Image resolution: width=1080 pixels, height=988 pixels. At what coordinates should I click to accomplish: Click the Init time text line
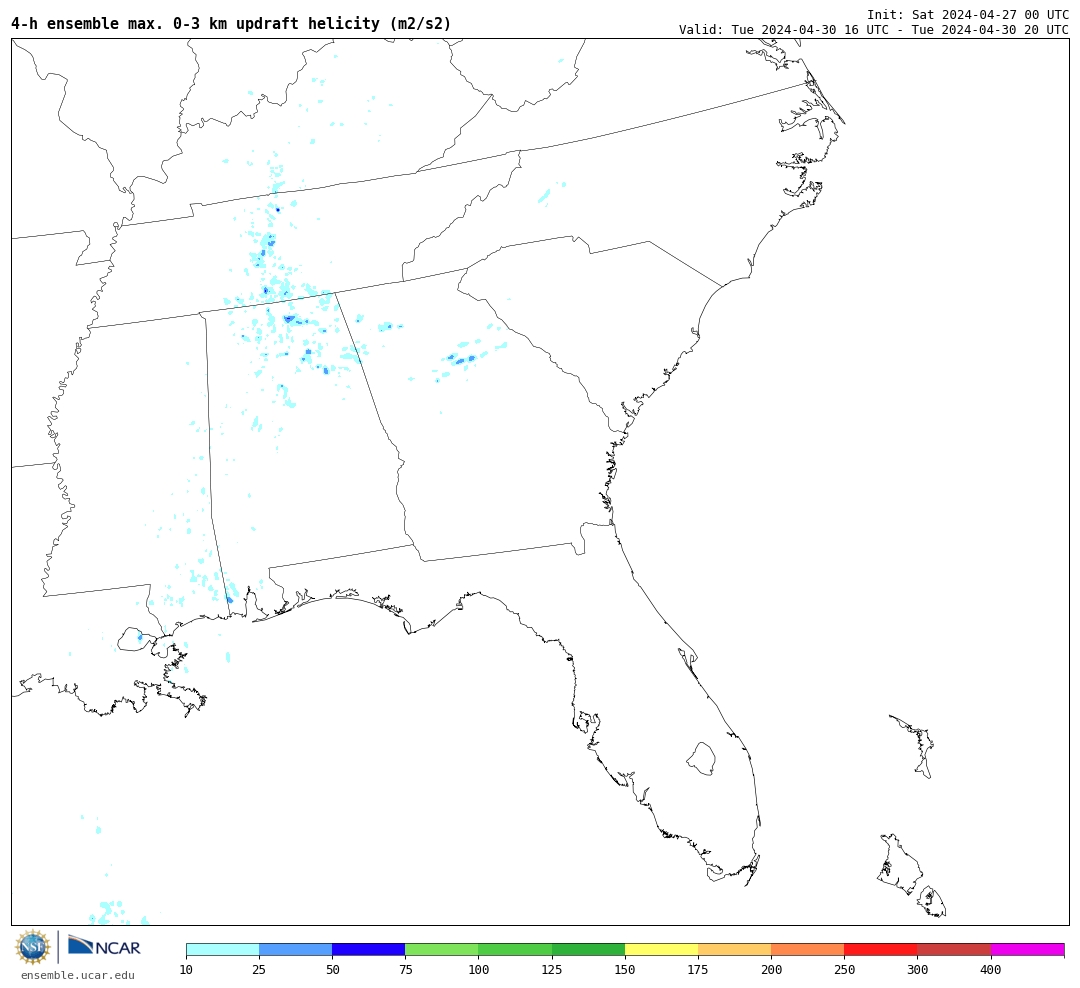point(968,14)
